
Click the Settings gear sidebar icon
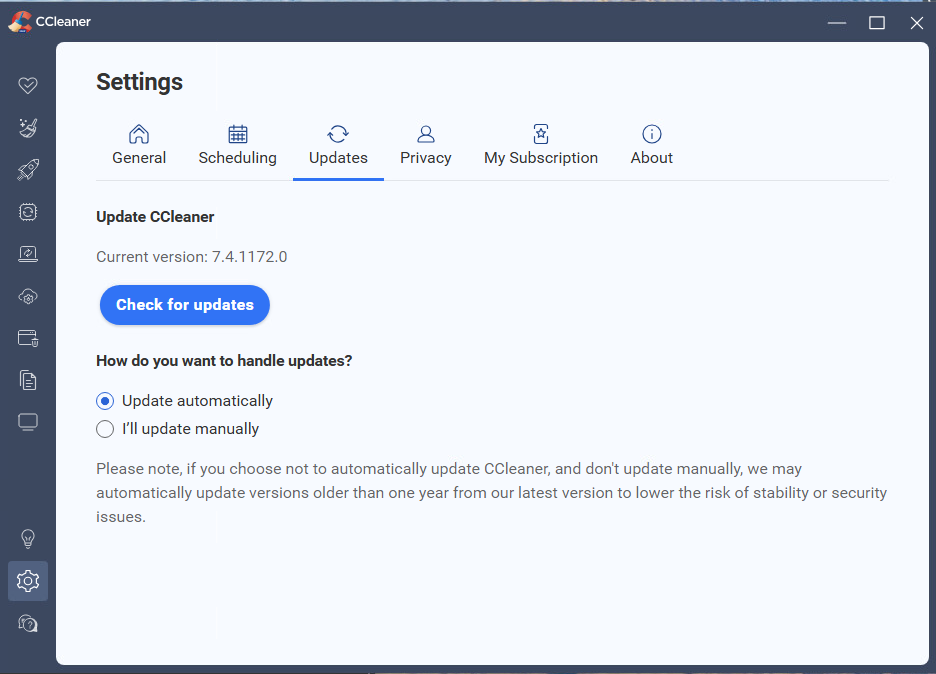coord(28,581)
